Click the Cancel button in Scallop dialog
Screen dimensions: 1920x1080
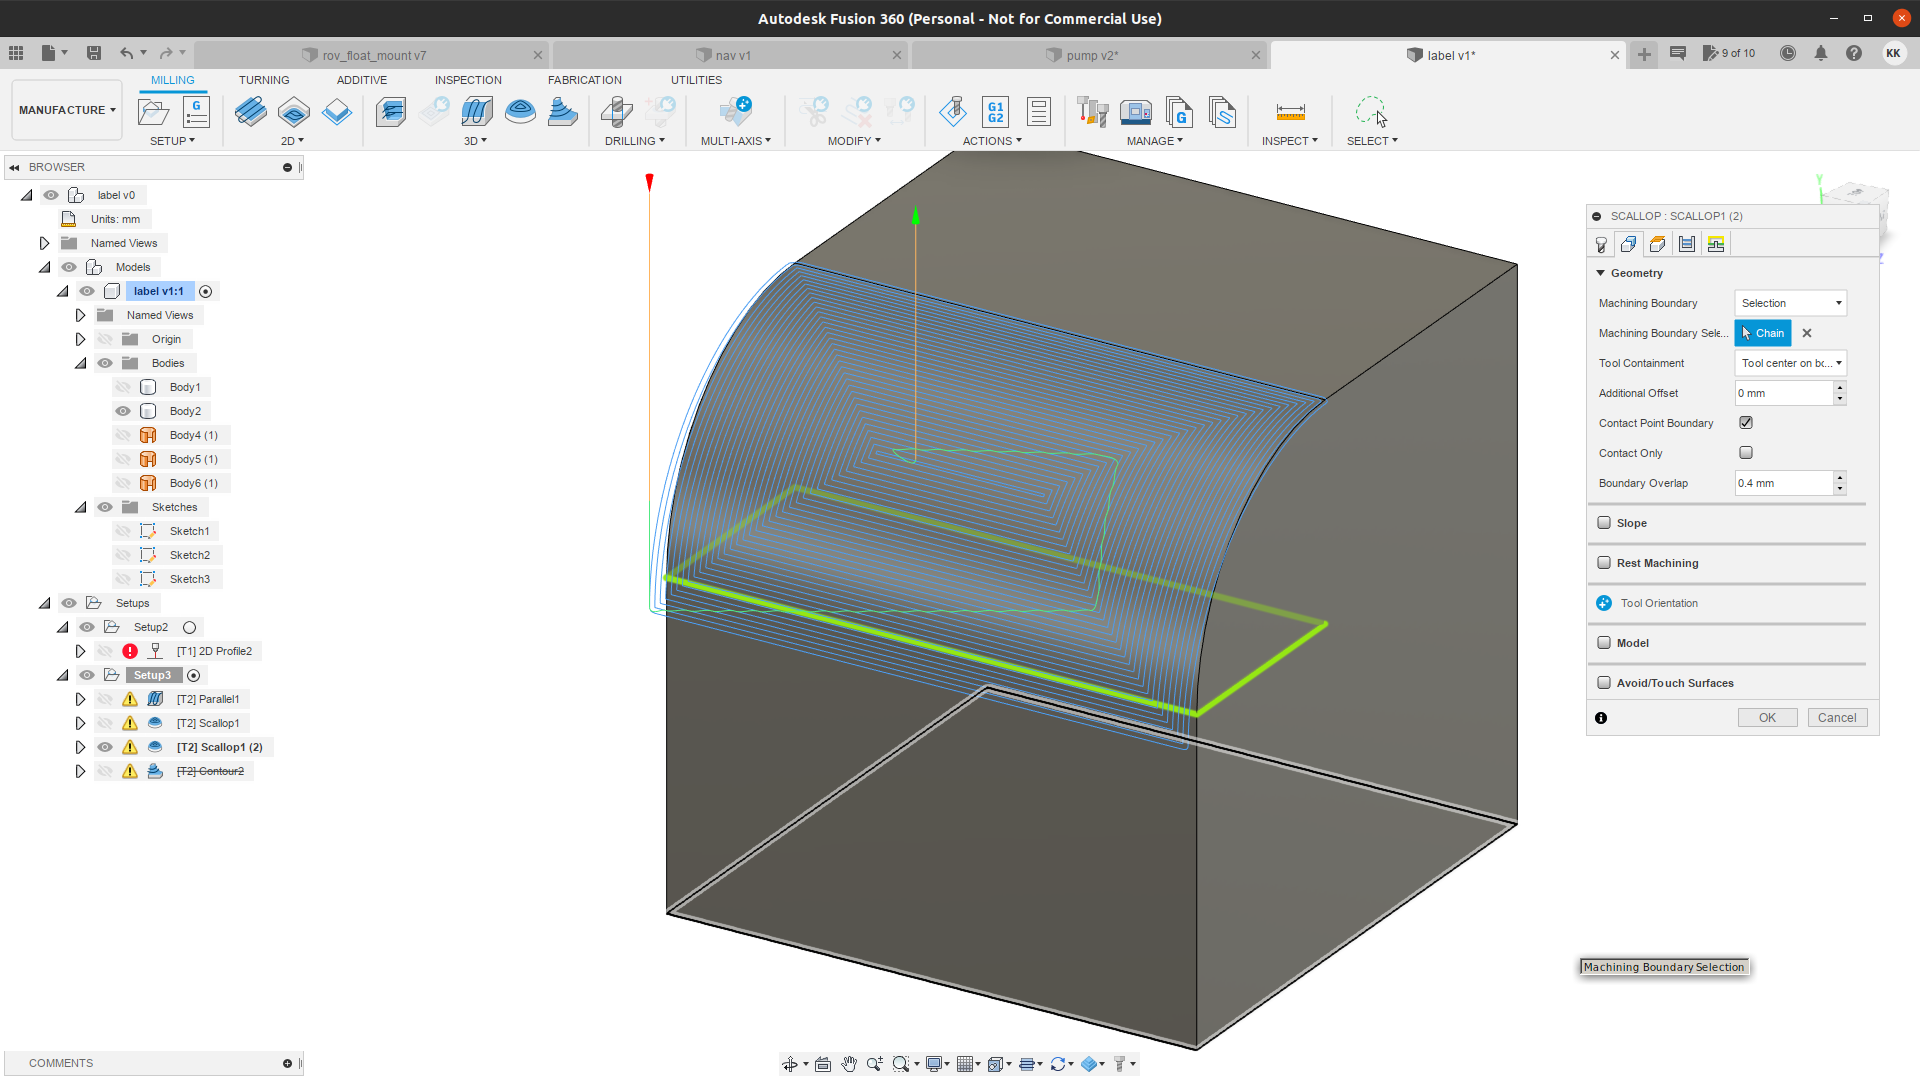[1836, 718]
